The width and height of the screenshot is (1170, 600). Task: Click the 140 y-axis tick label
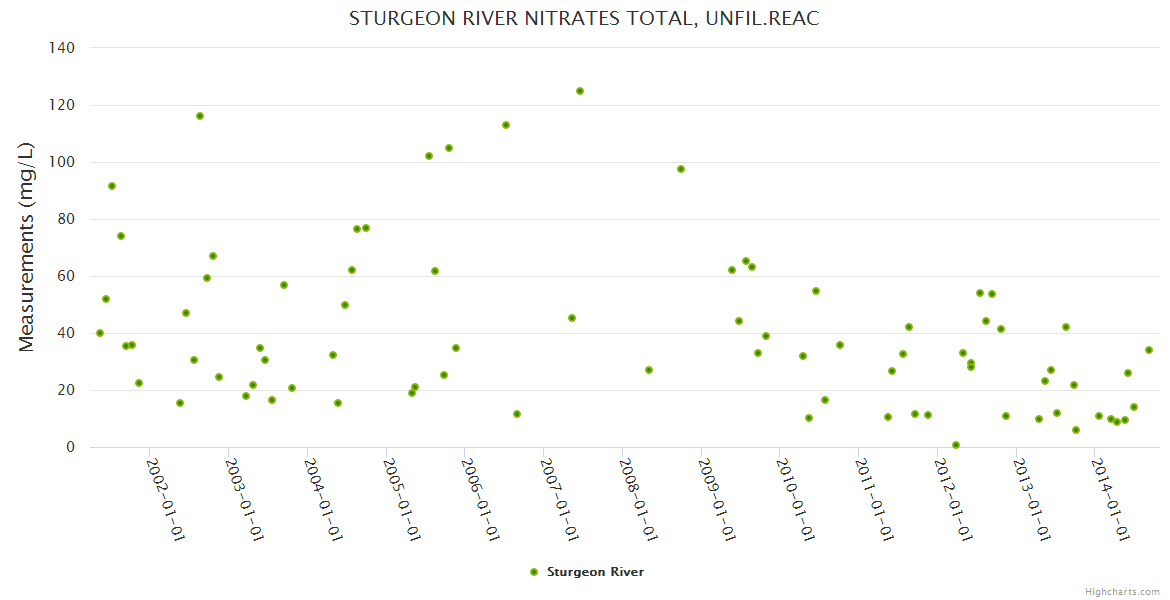[62, 47]
